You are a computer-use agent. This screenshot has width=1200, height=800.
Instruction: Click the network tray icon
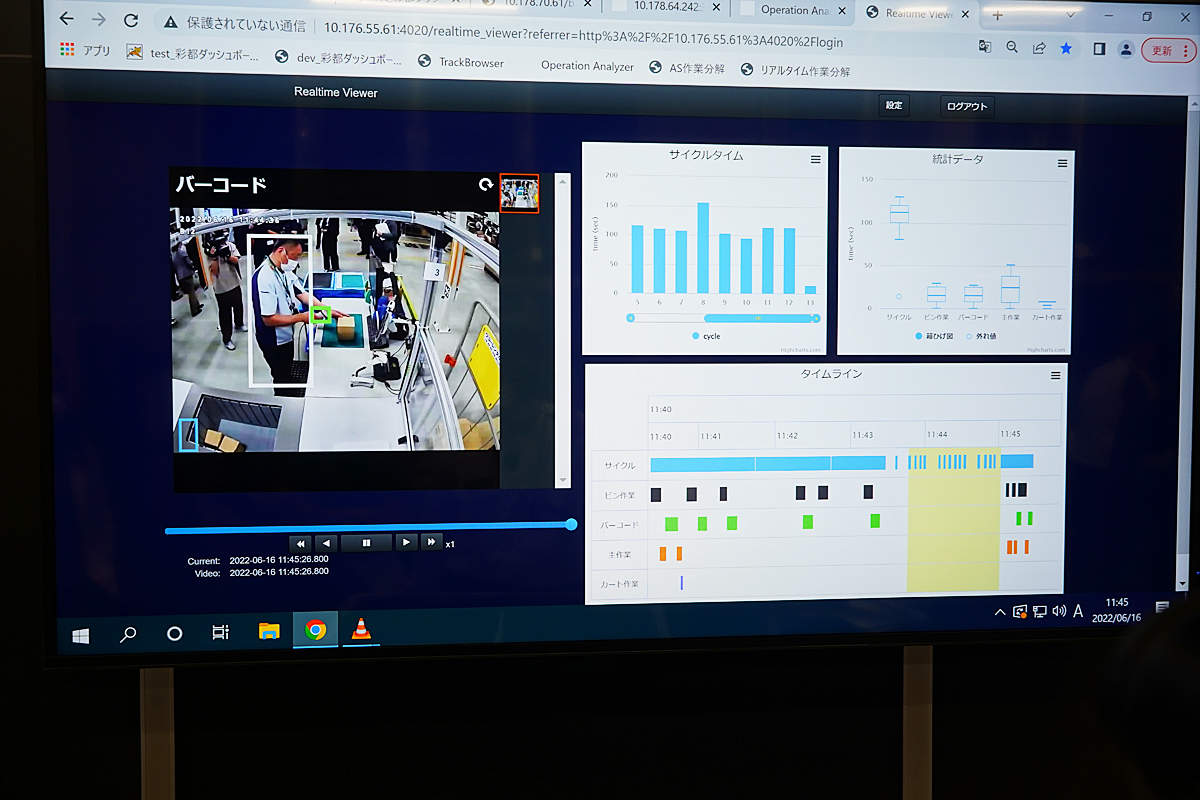click(x=1040, y=611)
